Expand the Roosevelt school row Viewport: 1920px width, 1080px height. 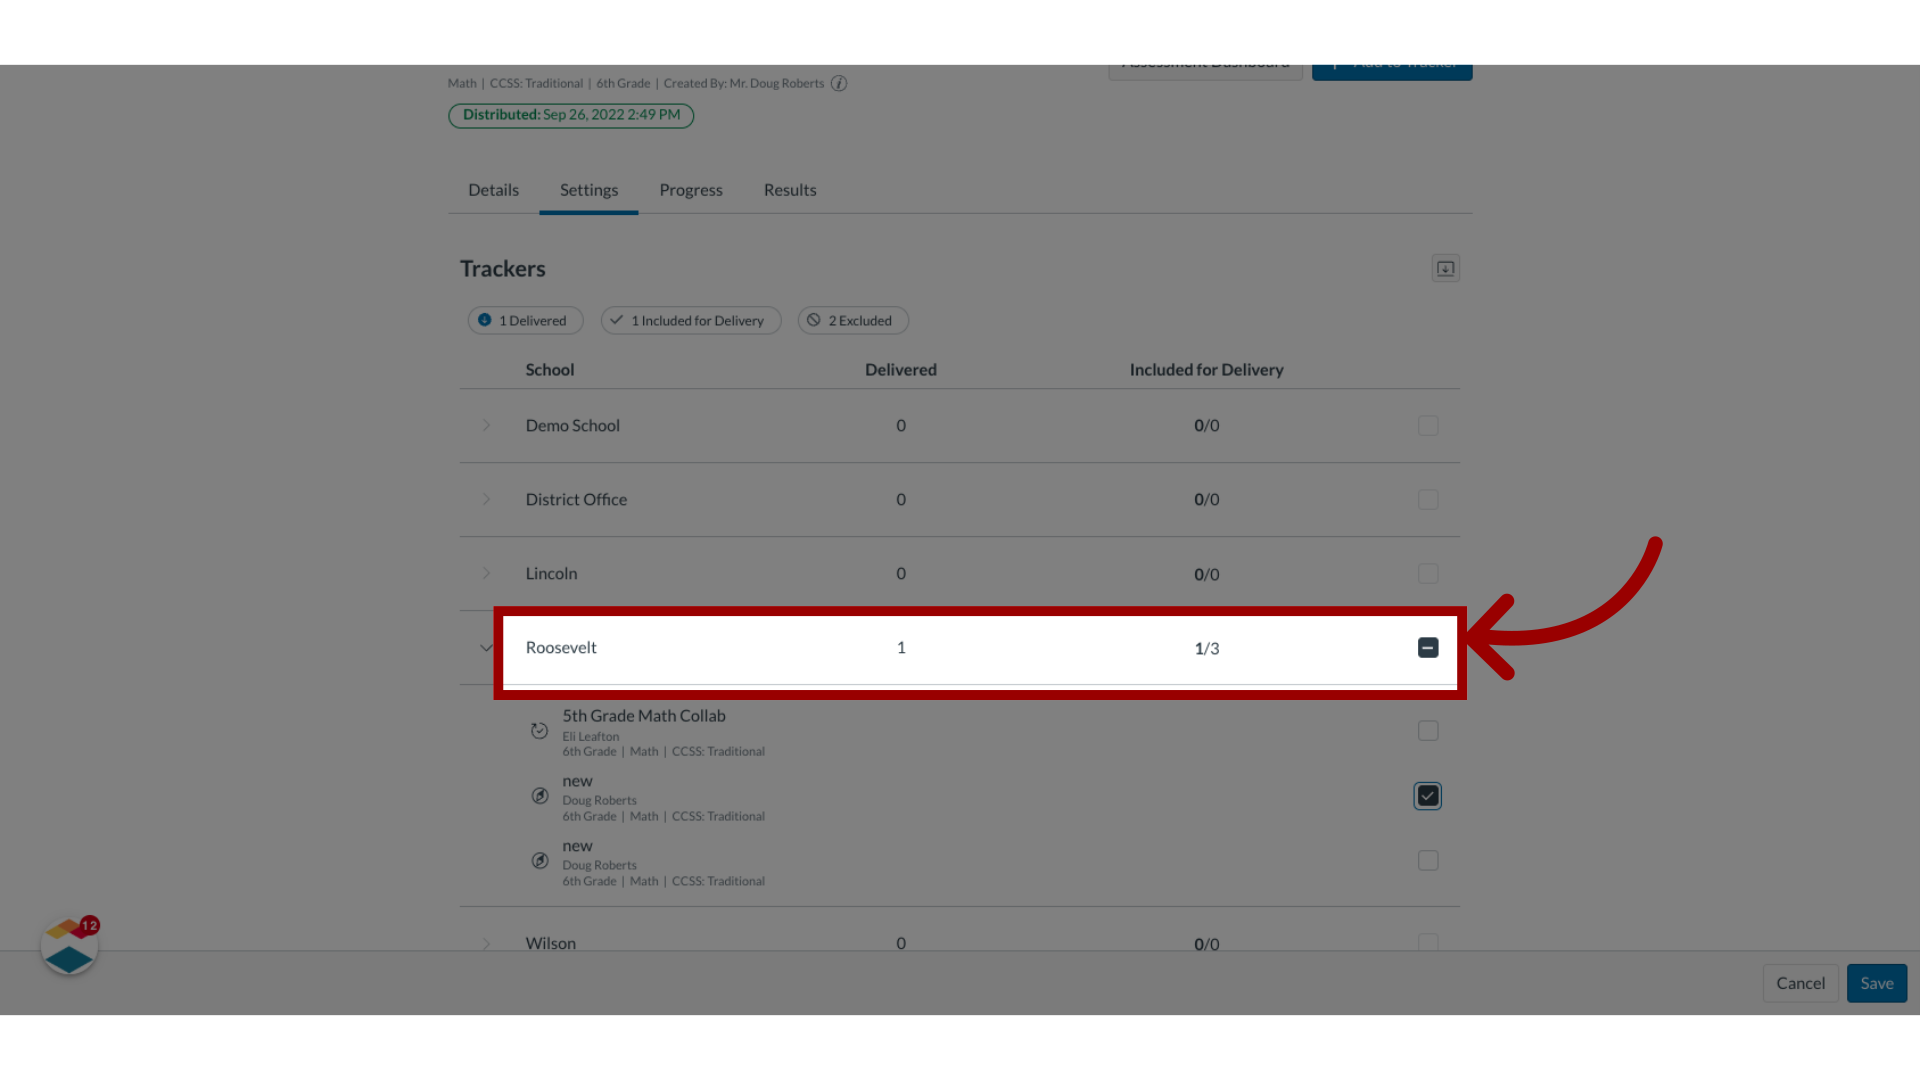(x=485, y=647)
